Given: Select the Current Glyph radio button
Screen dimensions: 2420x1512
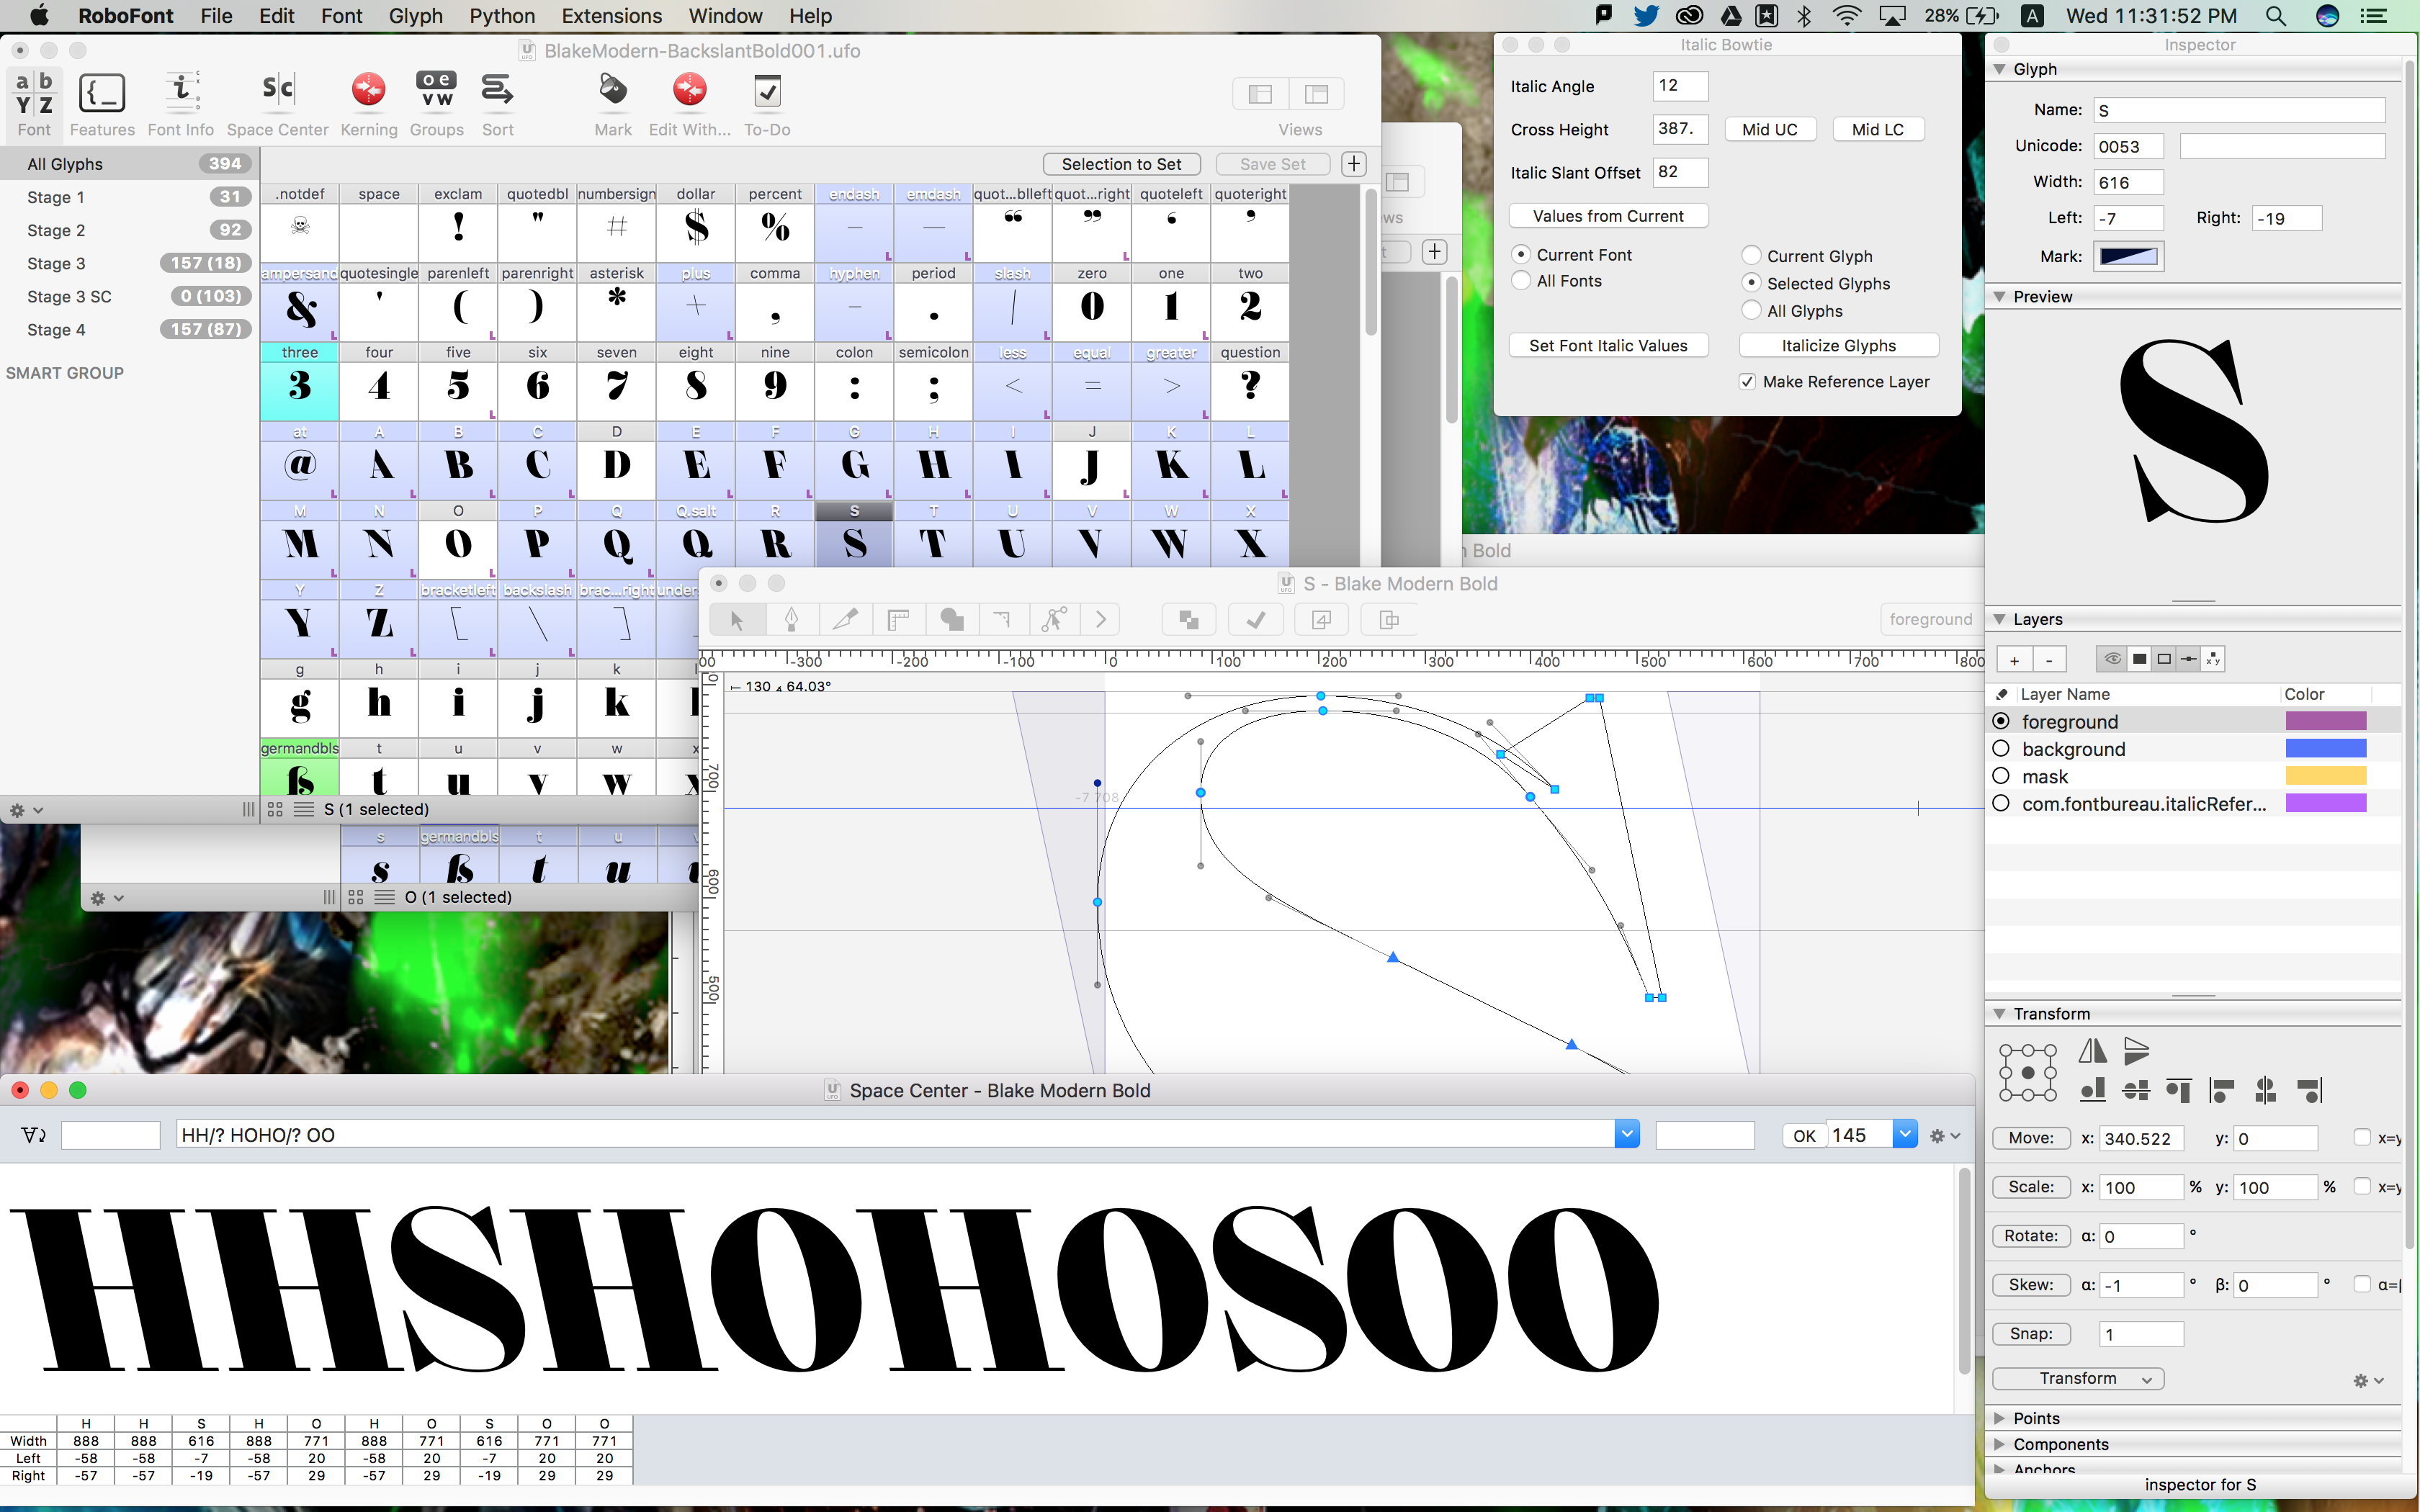Looking at the screenshot, I should point(1751,256).
